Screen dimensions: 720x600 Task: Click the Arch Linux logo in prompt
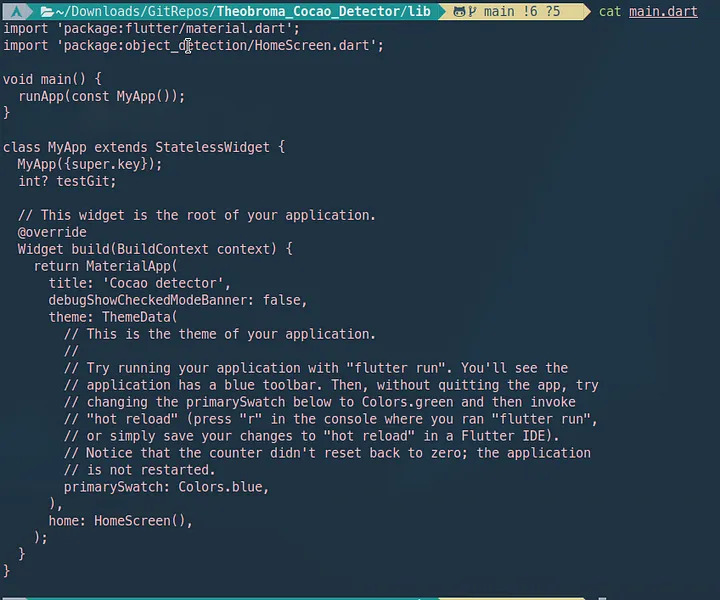point(17,11)
